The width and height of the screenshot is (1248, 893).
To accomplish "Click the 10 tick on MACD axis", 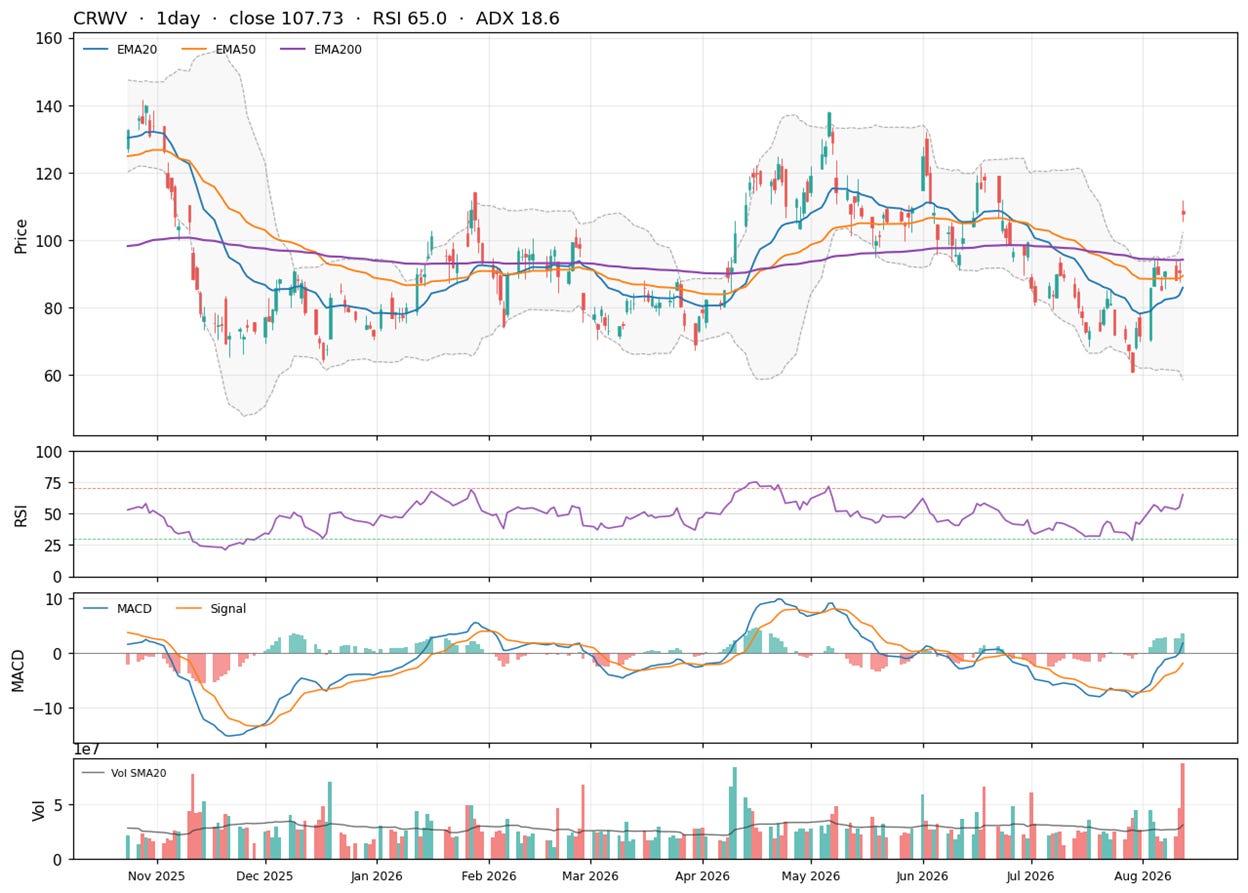I will point(55,599).
